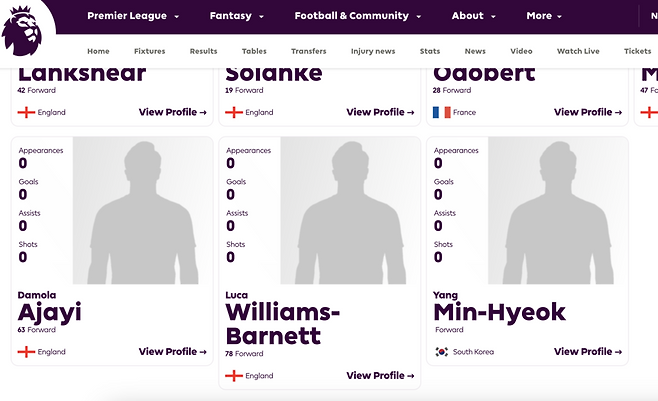This screenshot has width=658, height=401.
Task: Click England flag under Lankshear
Action: coord(26,112)
